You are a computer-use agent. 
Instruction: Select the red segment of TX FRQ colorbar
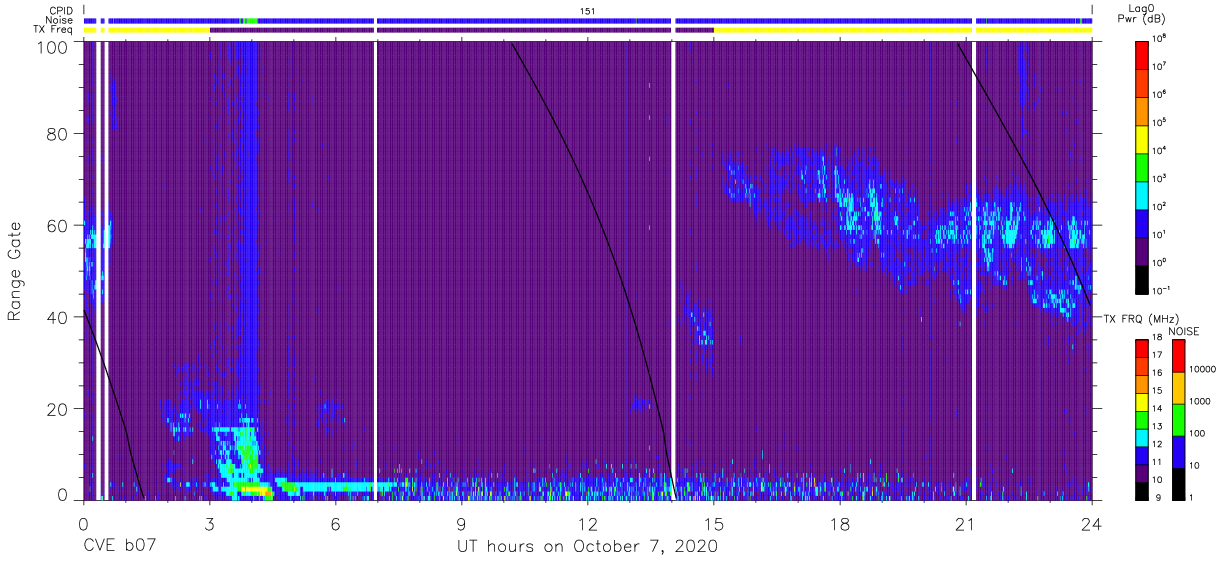(x=1141, y=349)
